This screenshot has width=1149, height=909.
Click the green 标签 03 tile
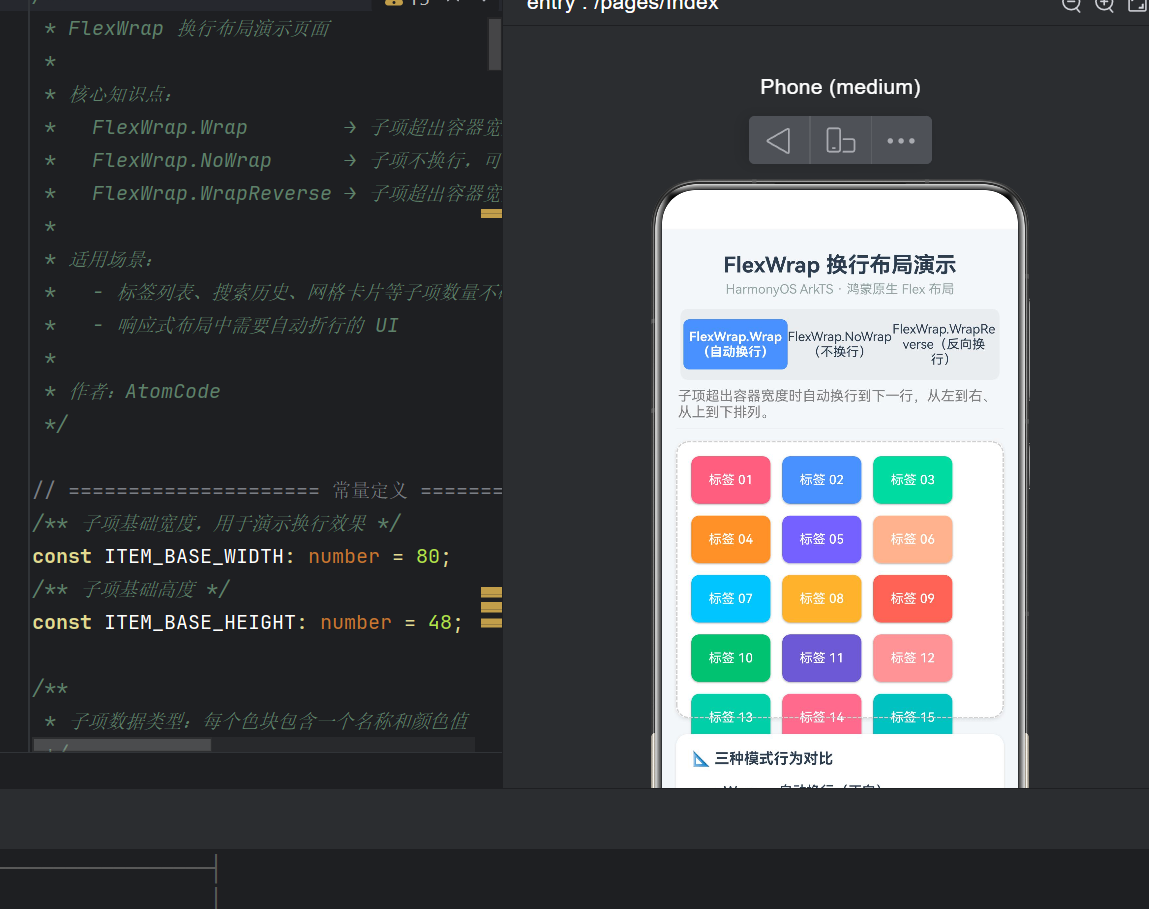[912, 479]
